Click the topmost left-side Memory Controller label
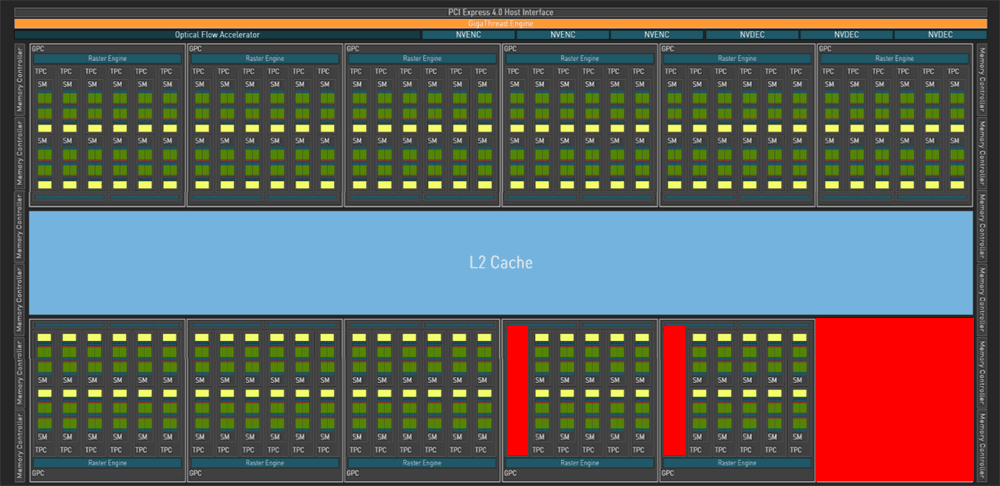1000x486 pixels. pyautogui.click(x=20, y=79)
